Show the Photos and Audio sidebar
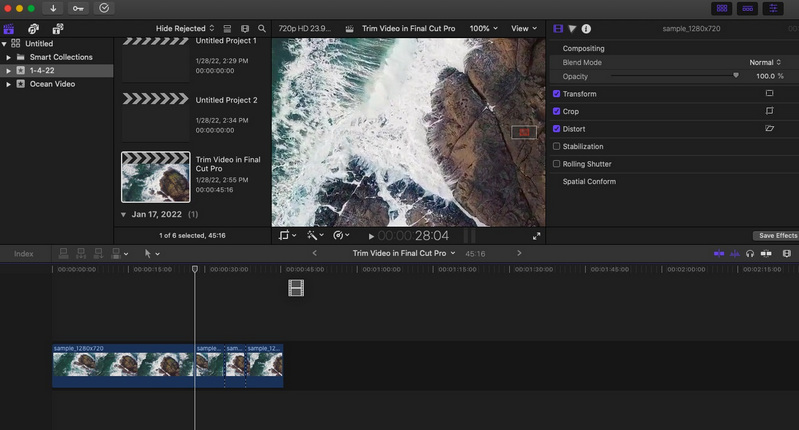This screenshot has height=430, width=799. pos(34,29)
